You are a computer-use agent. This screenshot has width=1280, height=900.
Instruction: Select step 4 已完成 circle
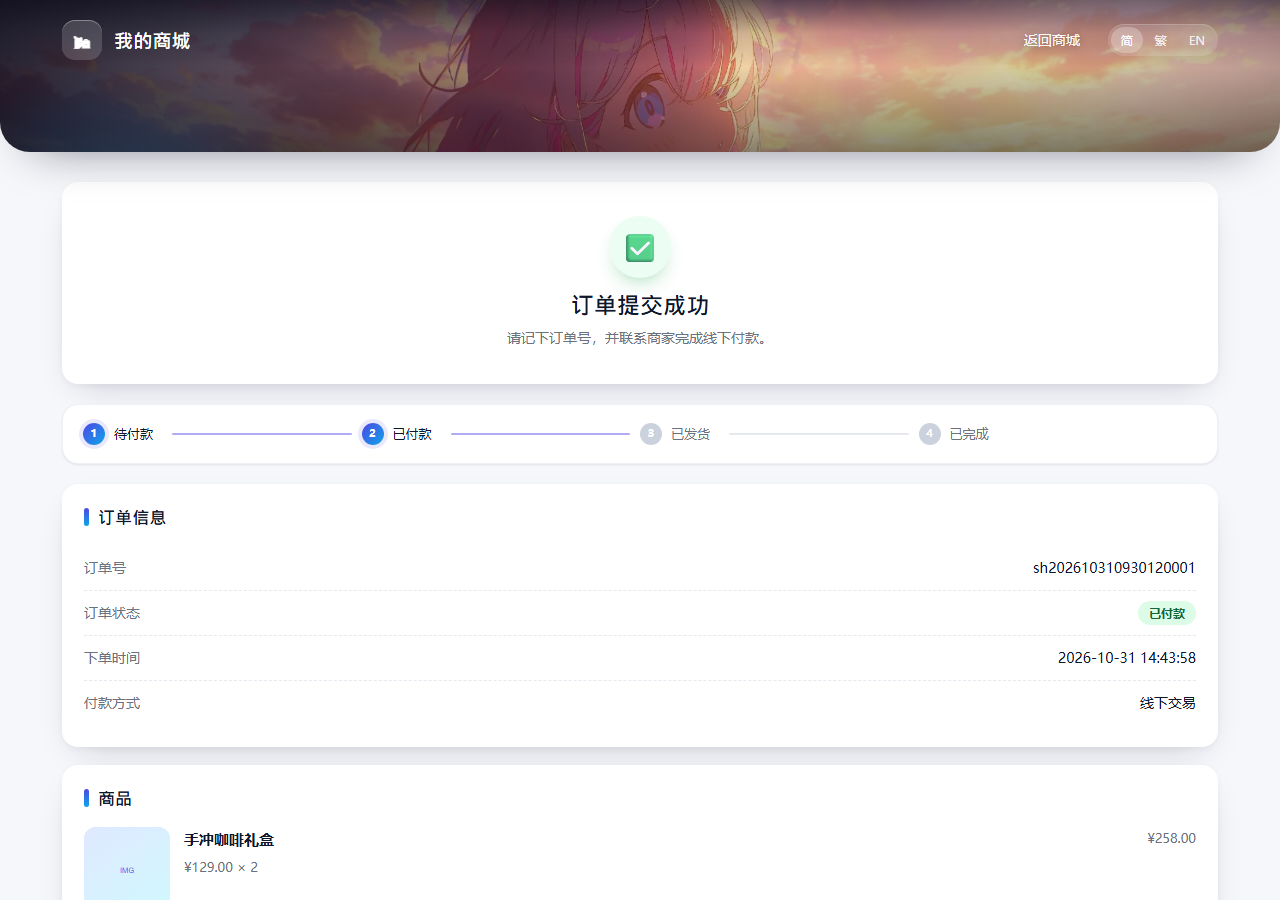pyautogui.click(x=930, y=433)
